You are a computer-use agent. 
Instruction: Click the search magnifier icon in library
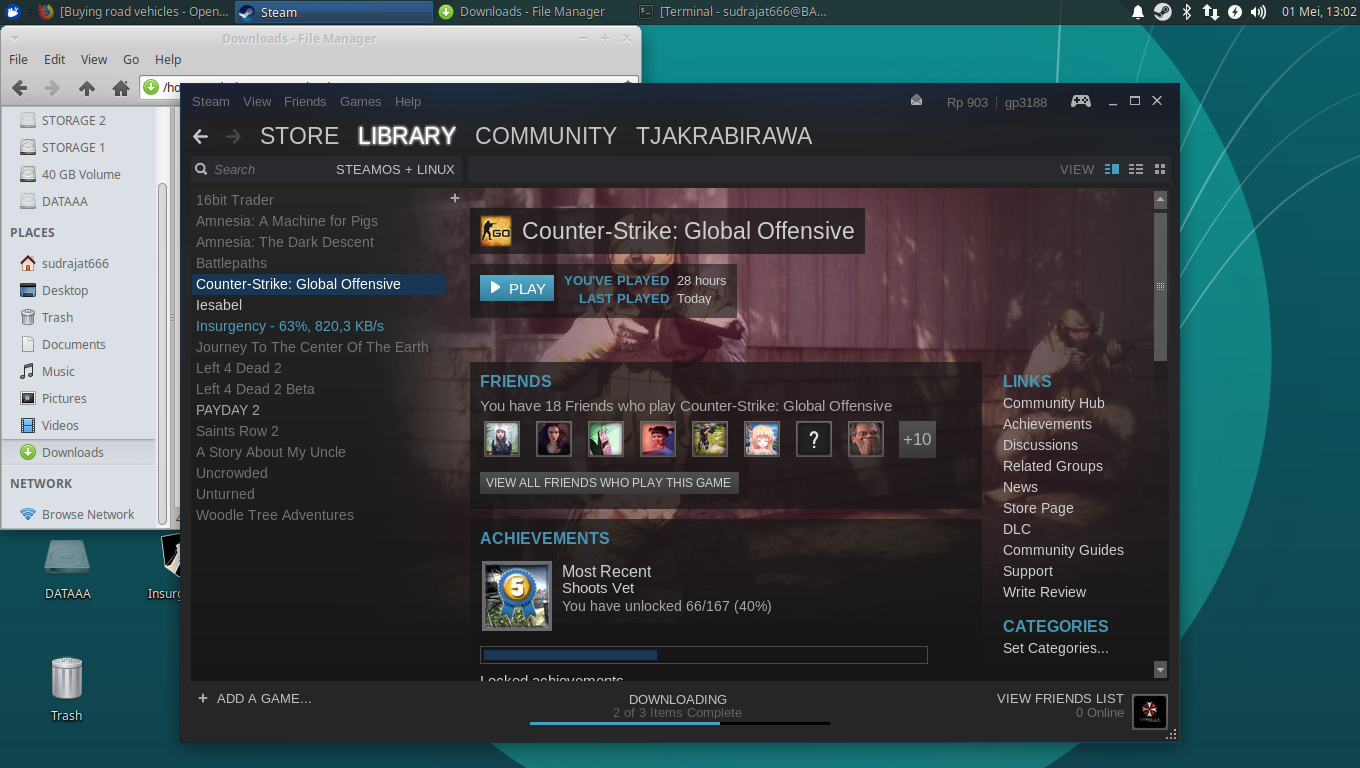click(201, 169)
